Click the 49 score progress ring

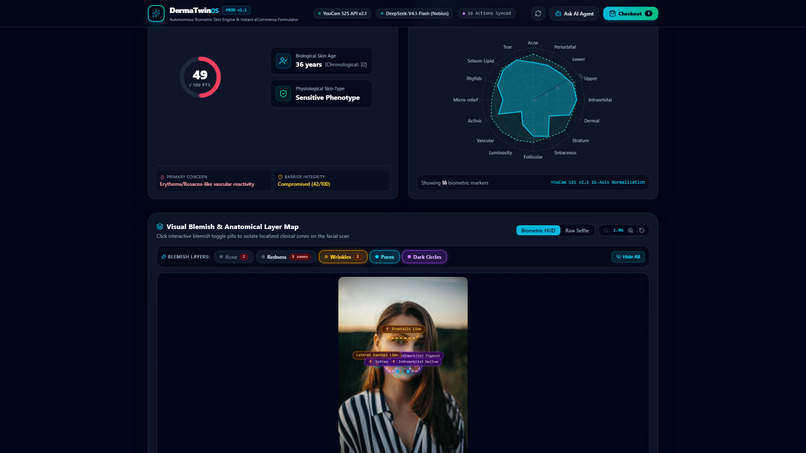[x=200, y=77]
